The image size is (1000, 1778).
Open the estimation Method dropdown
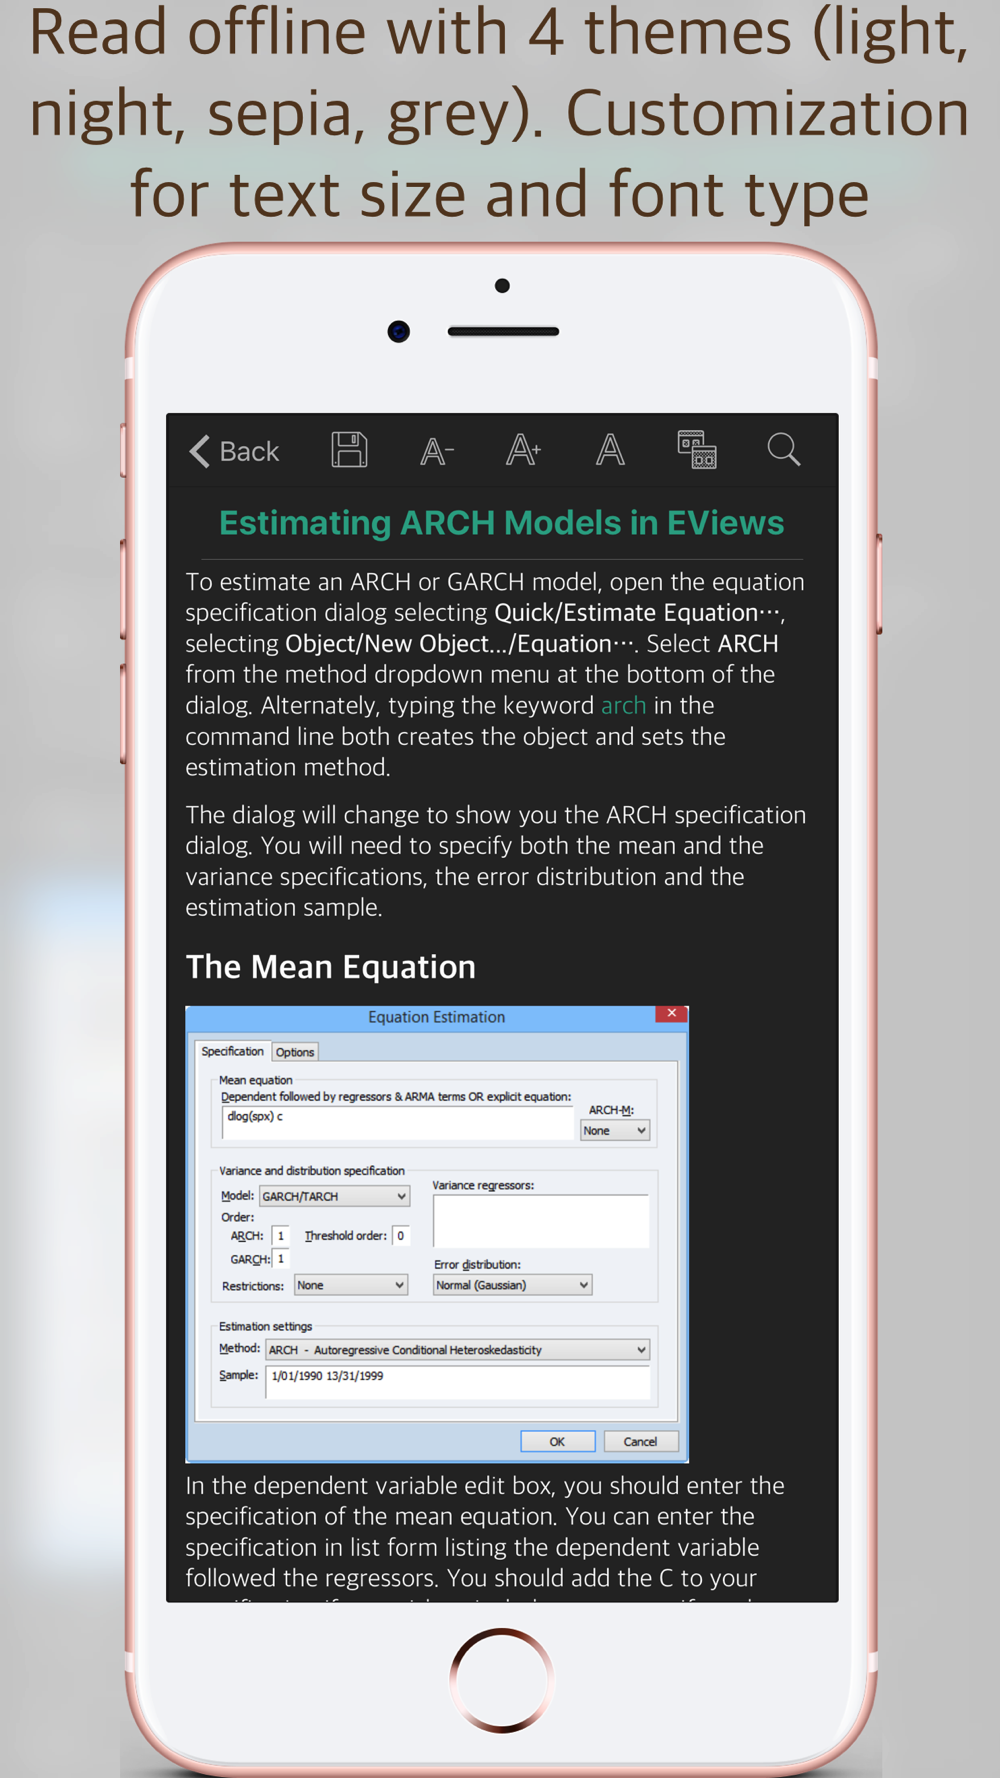[457, 1350]
